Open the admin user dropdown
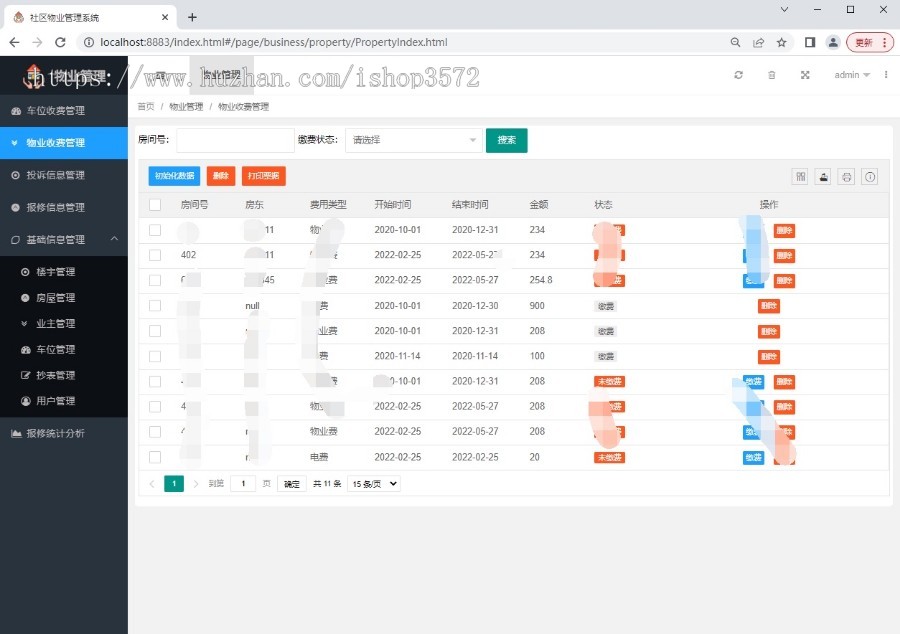900x634 pixels. click(x=852, y=75)
